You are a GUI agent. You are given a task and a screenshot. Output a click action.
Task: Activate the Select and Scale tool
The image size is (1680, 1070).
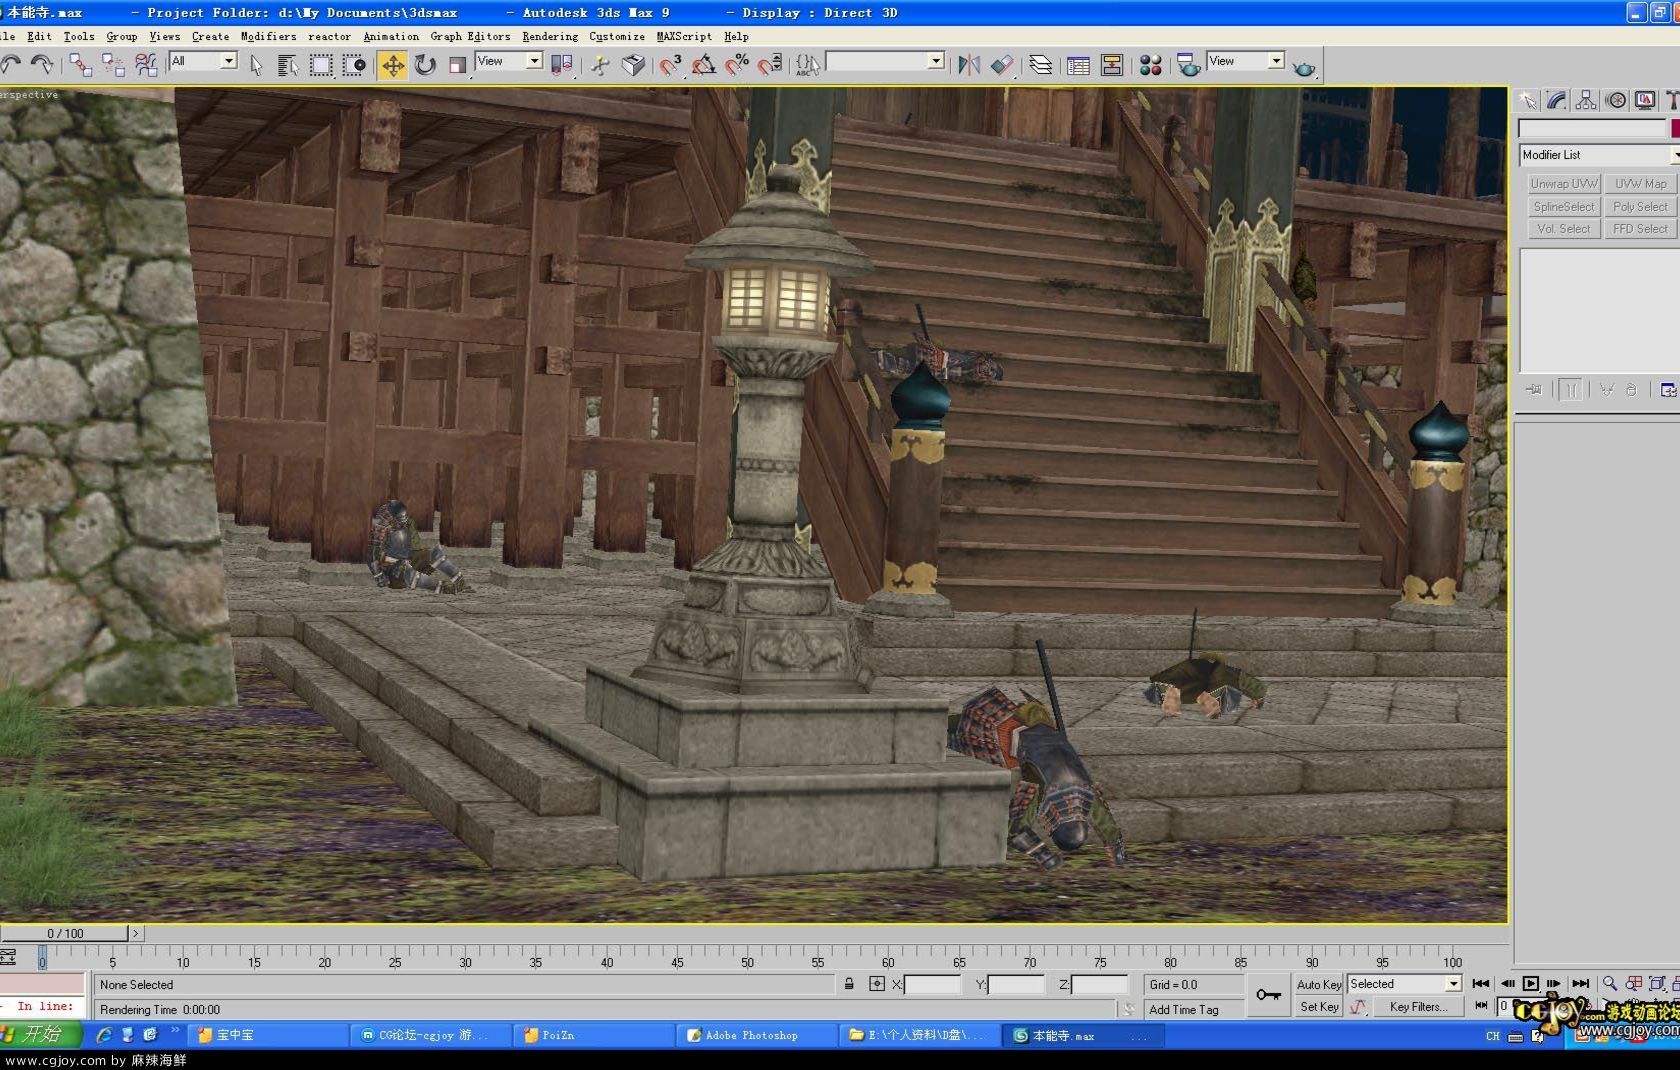tap(457, 65)
